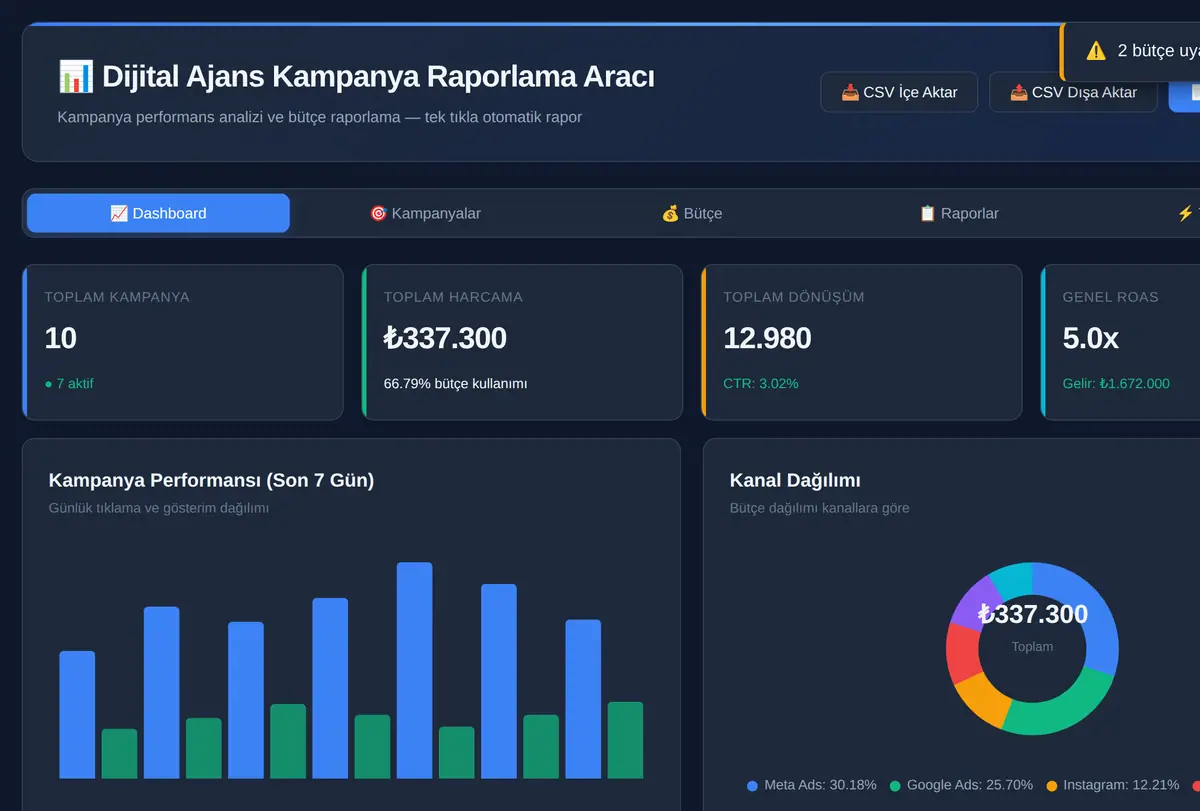Image resolution: width=1200 pixels, height=811 pixels.
Task: Click the Instagram legend color dot
Action: click(1051, 786)
